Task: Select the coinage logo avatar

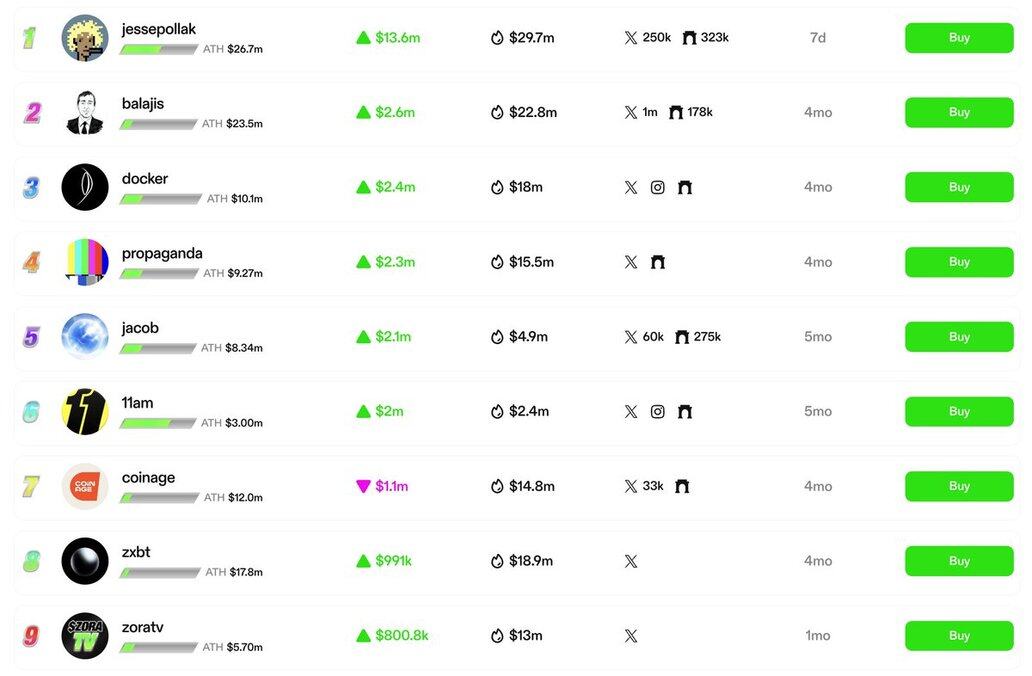Action: (85, 486)
